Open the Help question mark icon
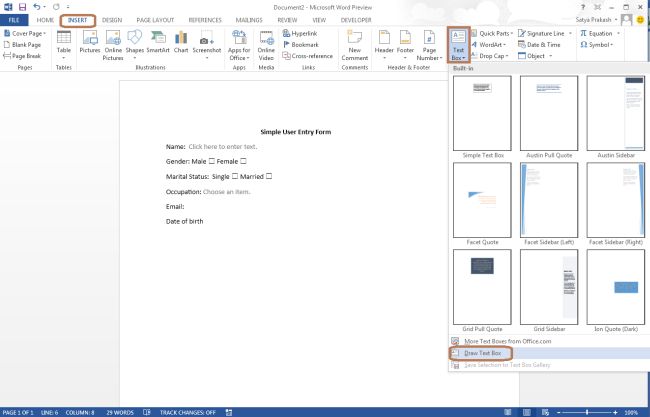Image resolution: width=650 pixels, height=417 pixels. (583, 7)
